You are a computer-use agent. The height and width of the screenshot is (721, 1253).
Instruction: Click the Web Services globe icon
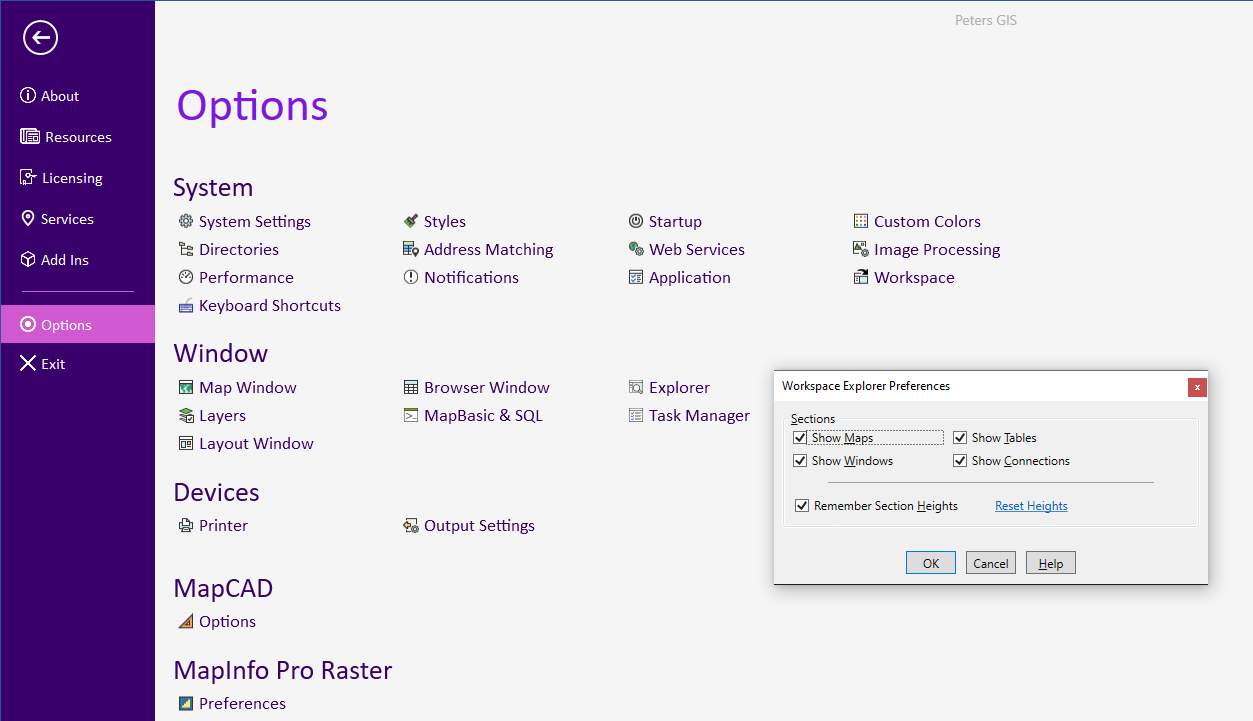[x=636, y=249]
